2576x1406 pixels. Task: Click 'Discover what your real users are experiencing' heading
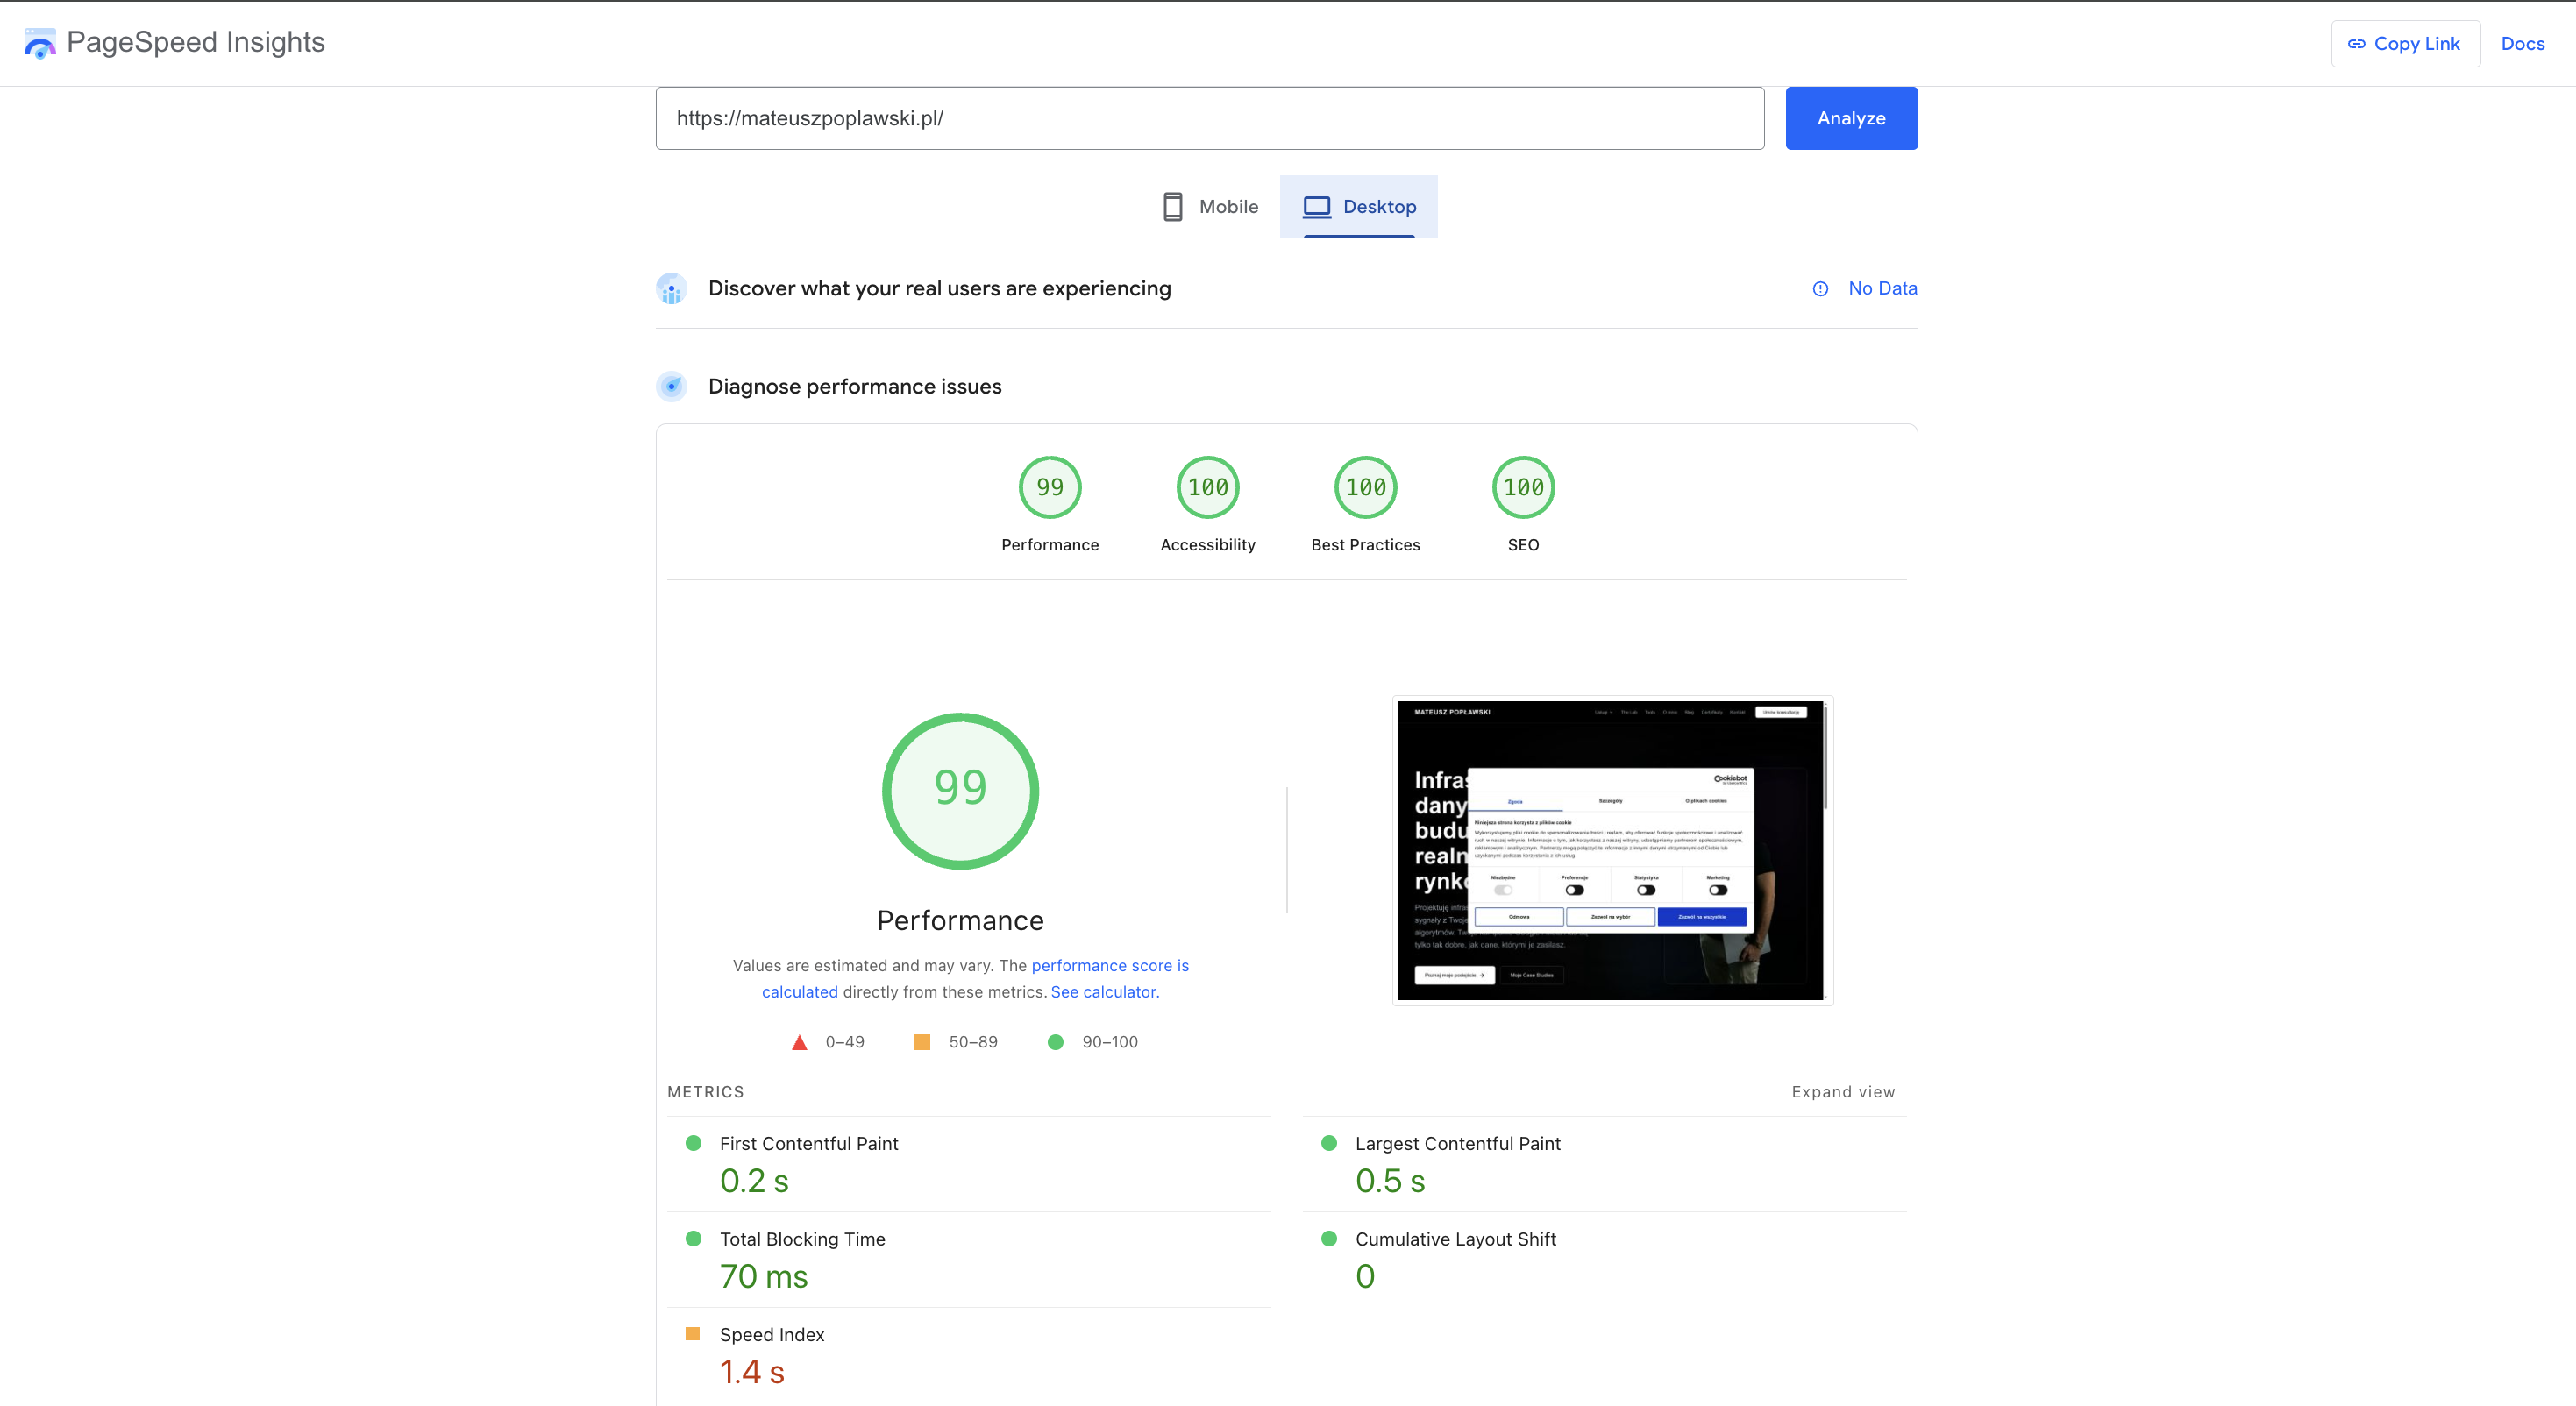click(939, 288)
